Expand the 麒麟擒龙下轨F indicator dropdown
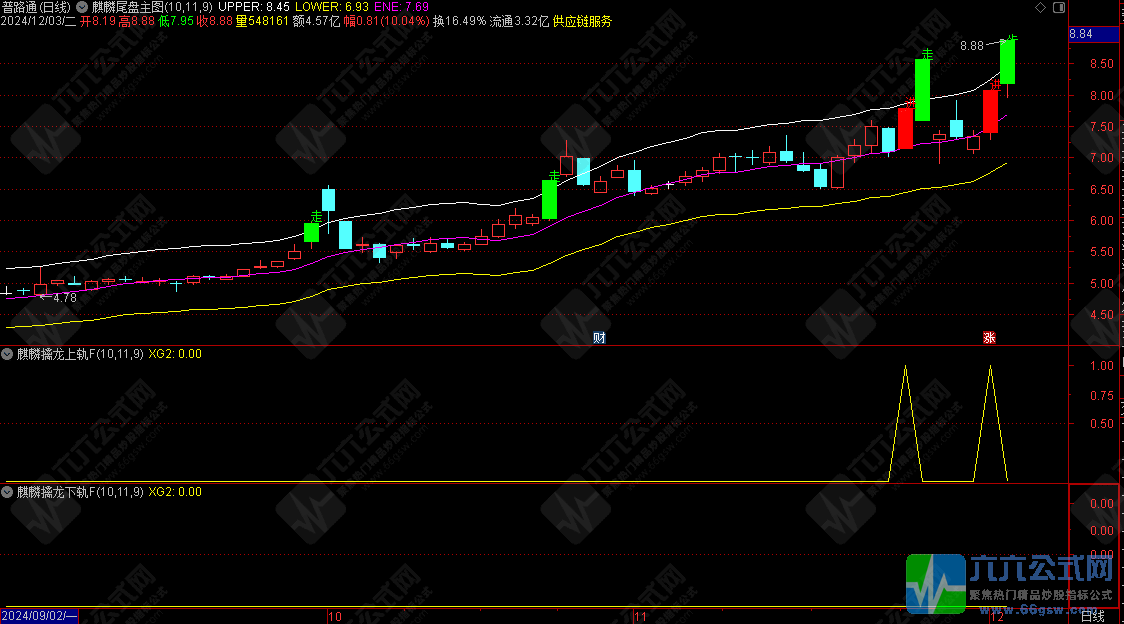 (x=8, y=492)
